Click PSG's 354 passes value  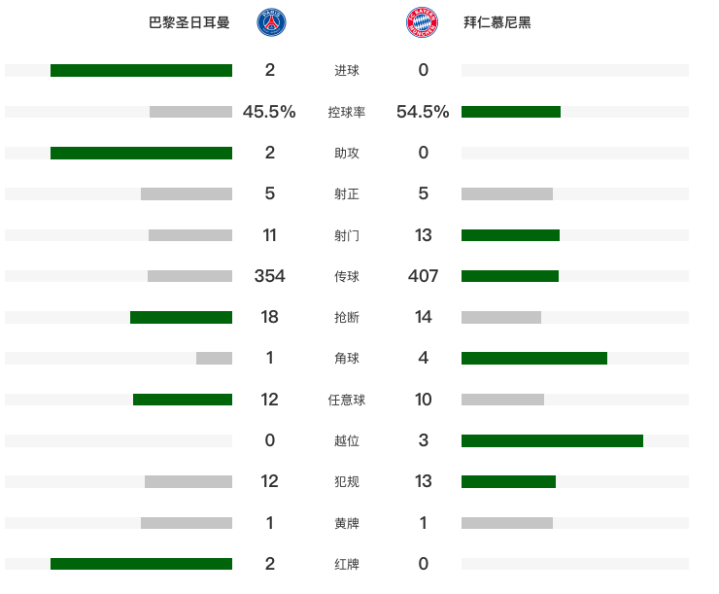point(270,276)
